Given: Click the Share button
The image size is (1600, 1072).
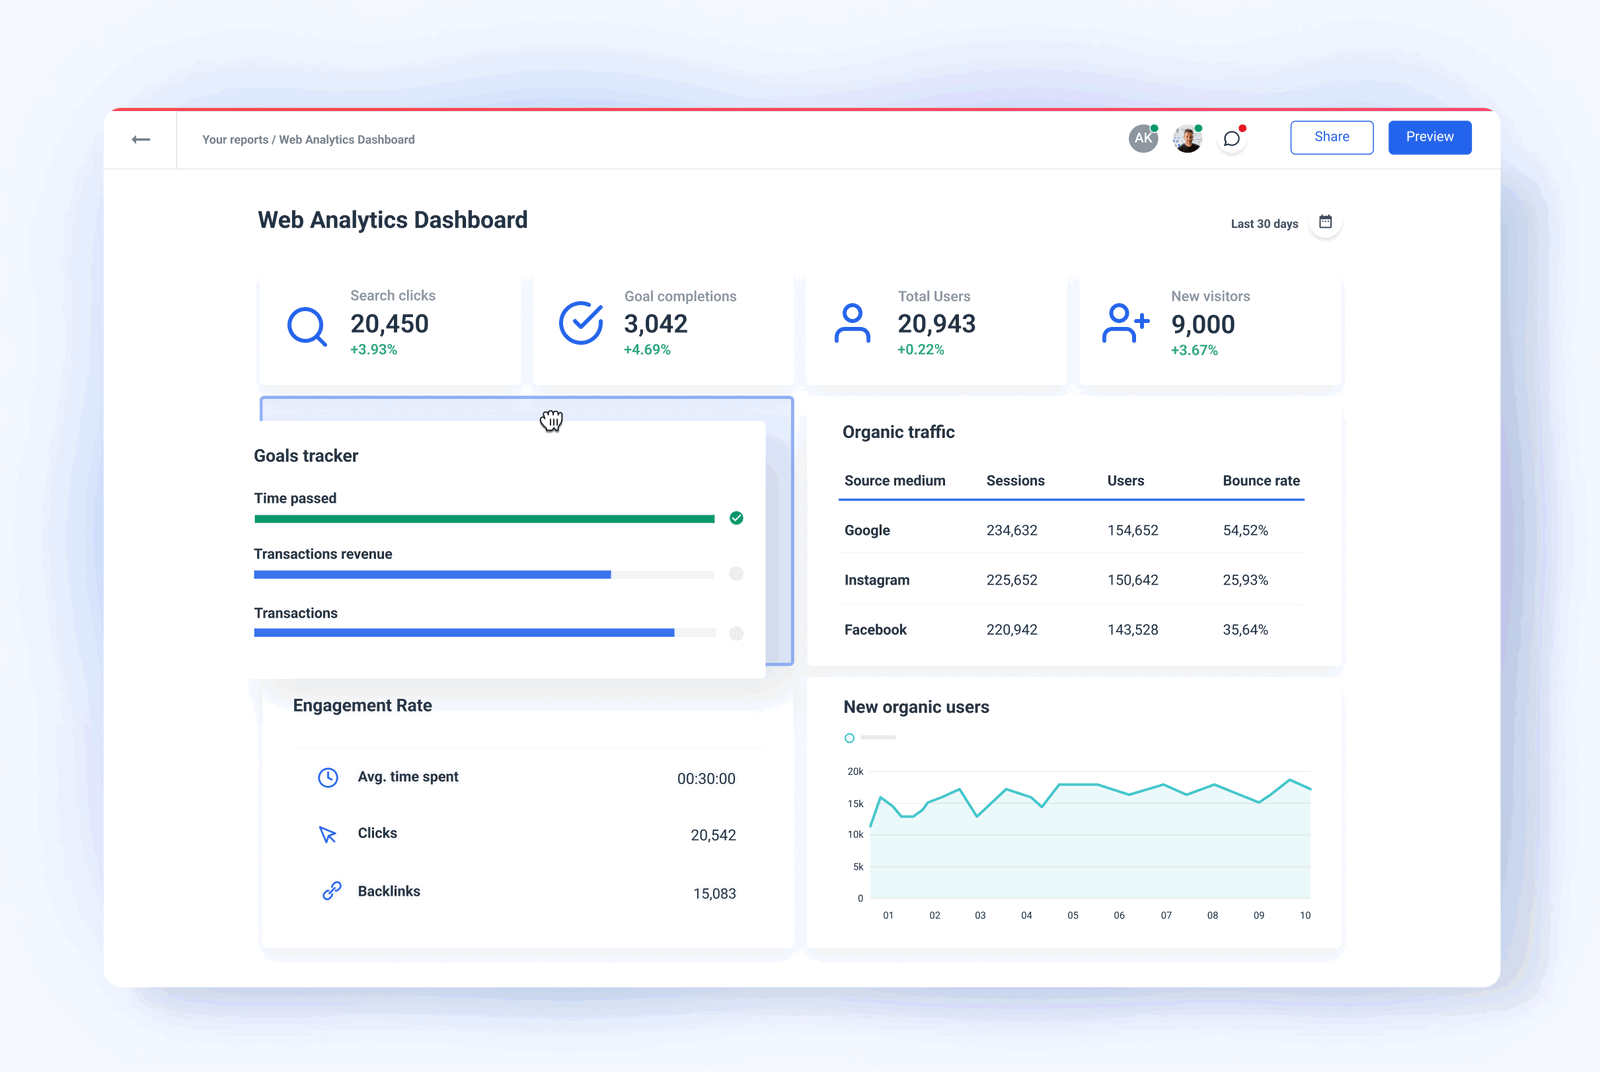Looking at the screenshot, I should coord(1331,137).
